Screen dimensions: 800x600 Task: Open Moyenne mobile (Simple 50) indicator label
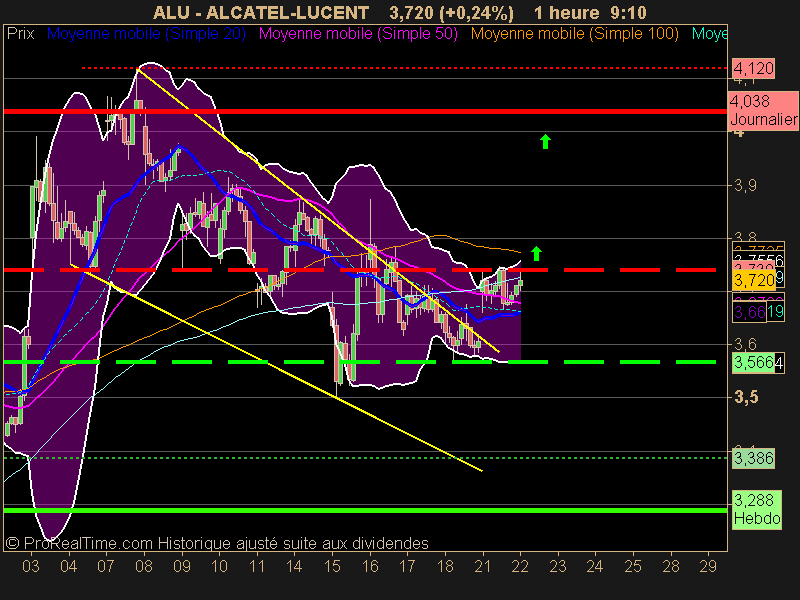click(x=358, y=34)
